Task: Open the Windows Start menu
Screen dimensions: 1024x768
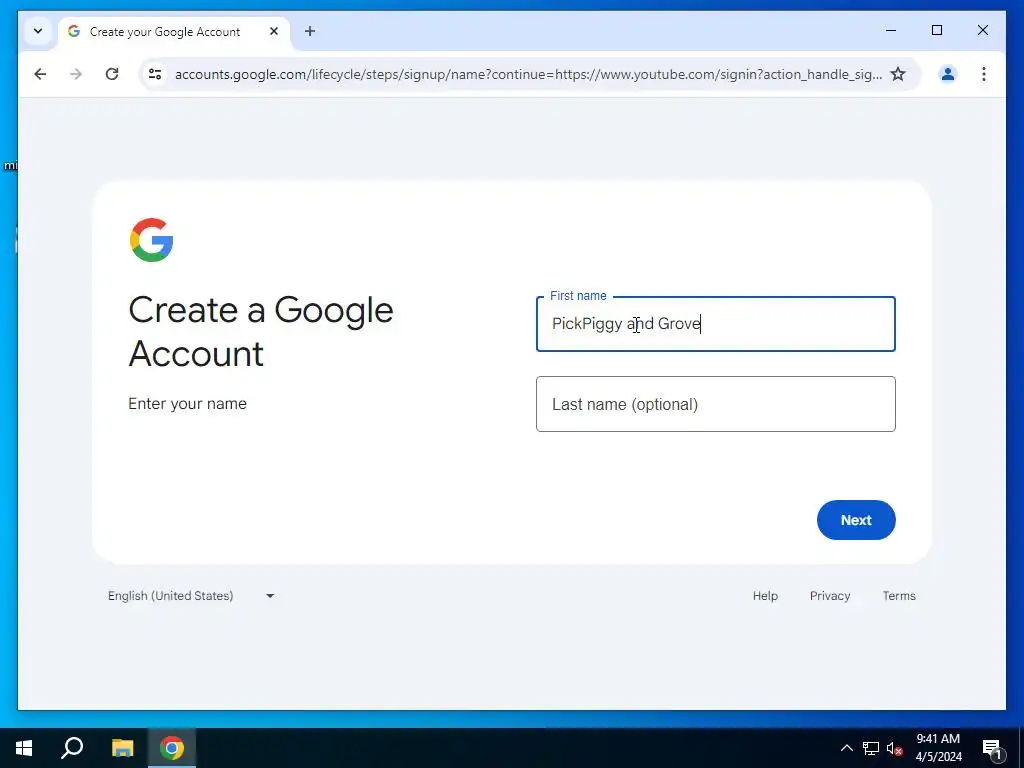Action: pyautogui.click(x=24, y=748)
